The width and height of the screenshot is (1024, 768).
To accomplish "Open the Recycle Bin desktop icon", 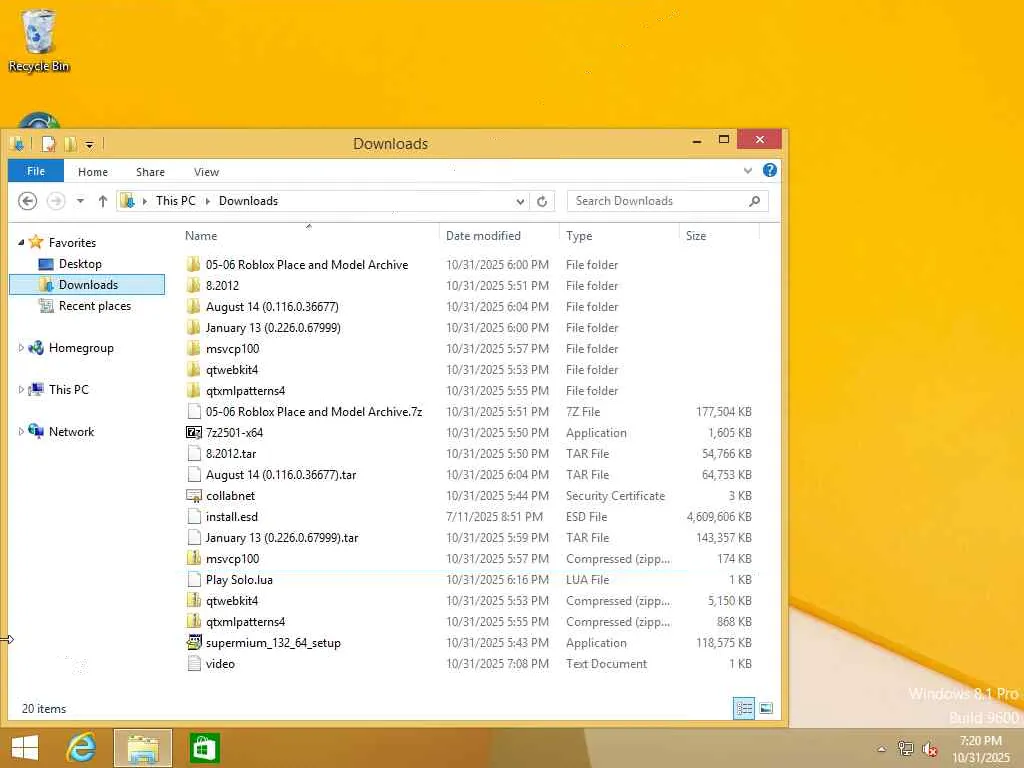I will [39, 40].
